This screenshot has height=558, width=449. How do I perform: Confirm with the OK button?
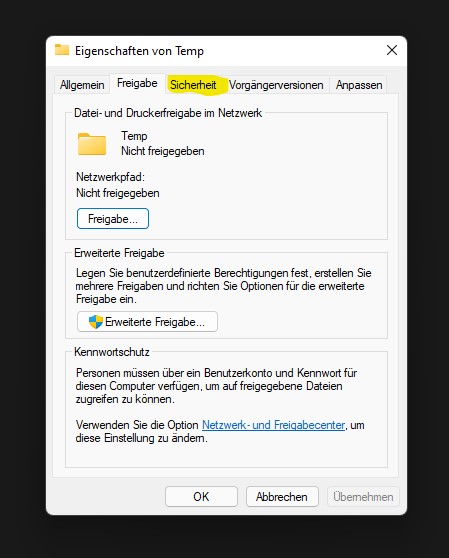tap(201, 496)
